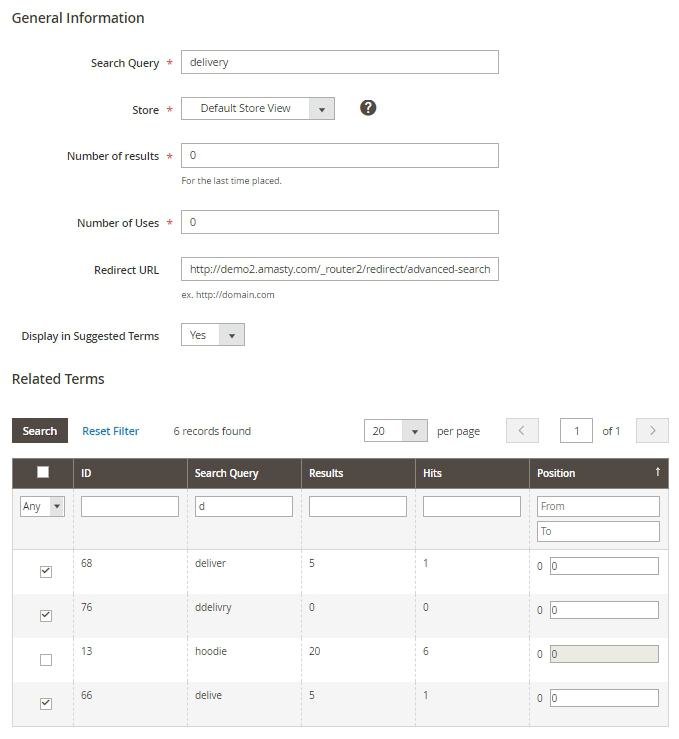679x739 pixels.
Task: Expand Display in Suggested Terms dropdown
Action: [x=213, y=335]
